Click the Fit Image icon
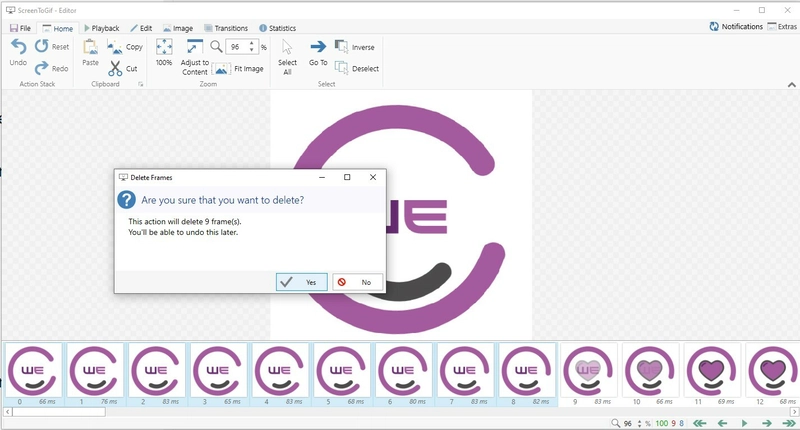 [x=221, y=68]
